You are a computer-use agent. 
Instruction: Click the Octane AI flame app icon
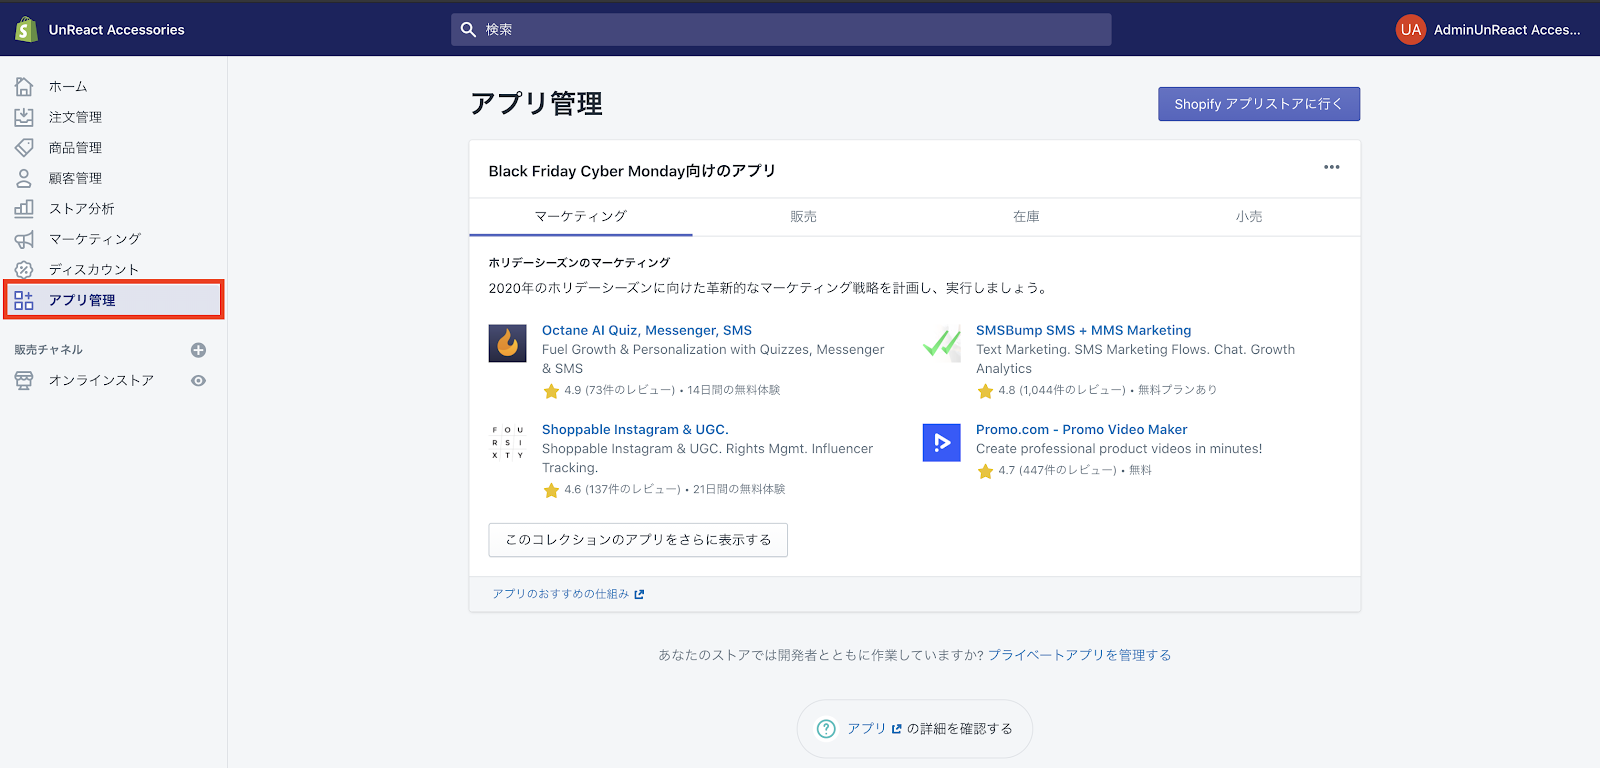click(507, 343)
